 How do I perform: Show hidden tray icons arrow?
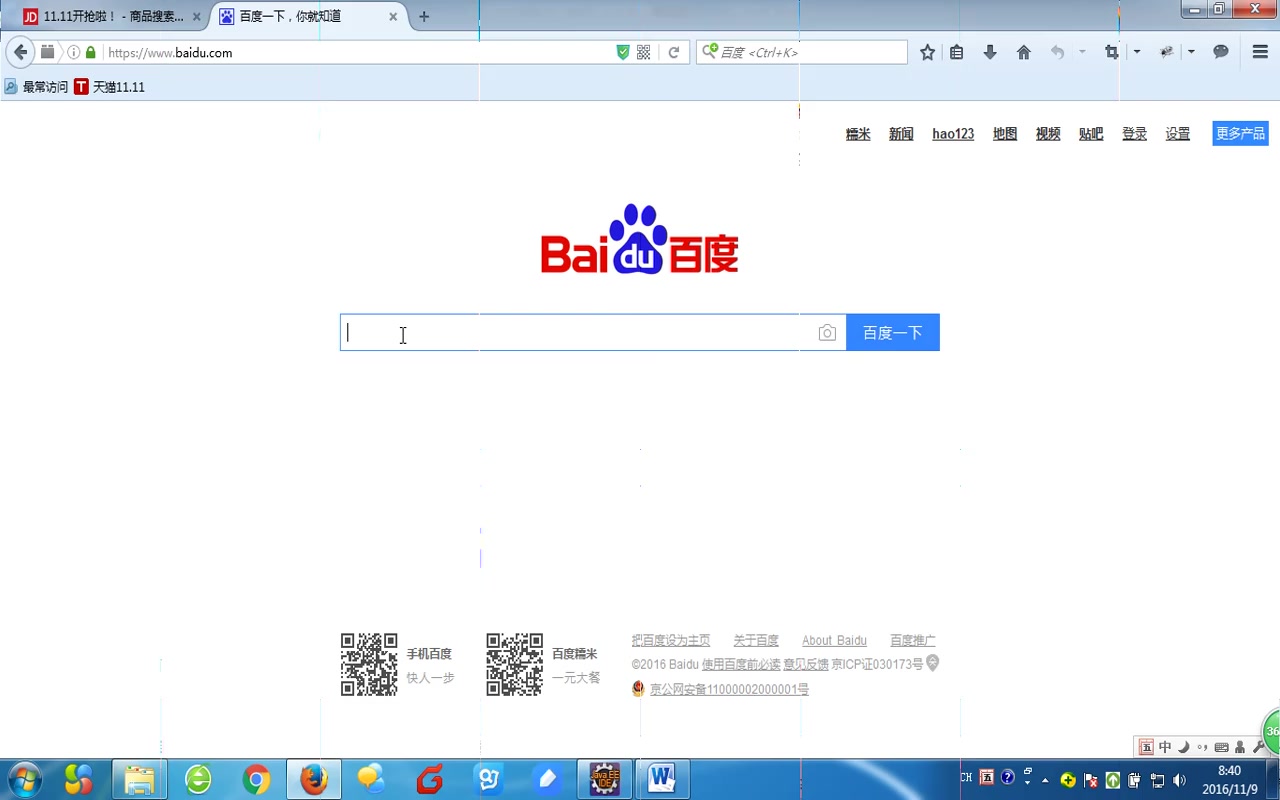tap(1046, 780)
